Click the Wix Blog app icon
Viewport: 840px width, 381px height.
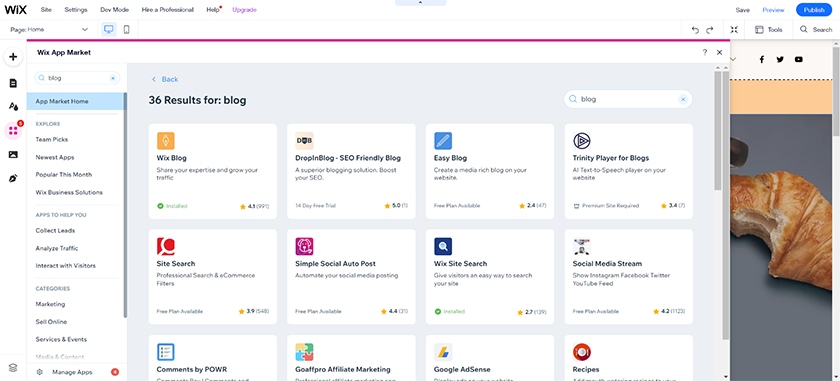coord(166,141)
